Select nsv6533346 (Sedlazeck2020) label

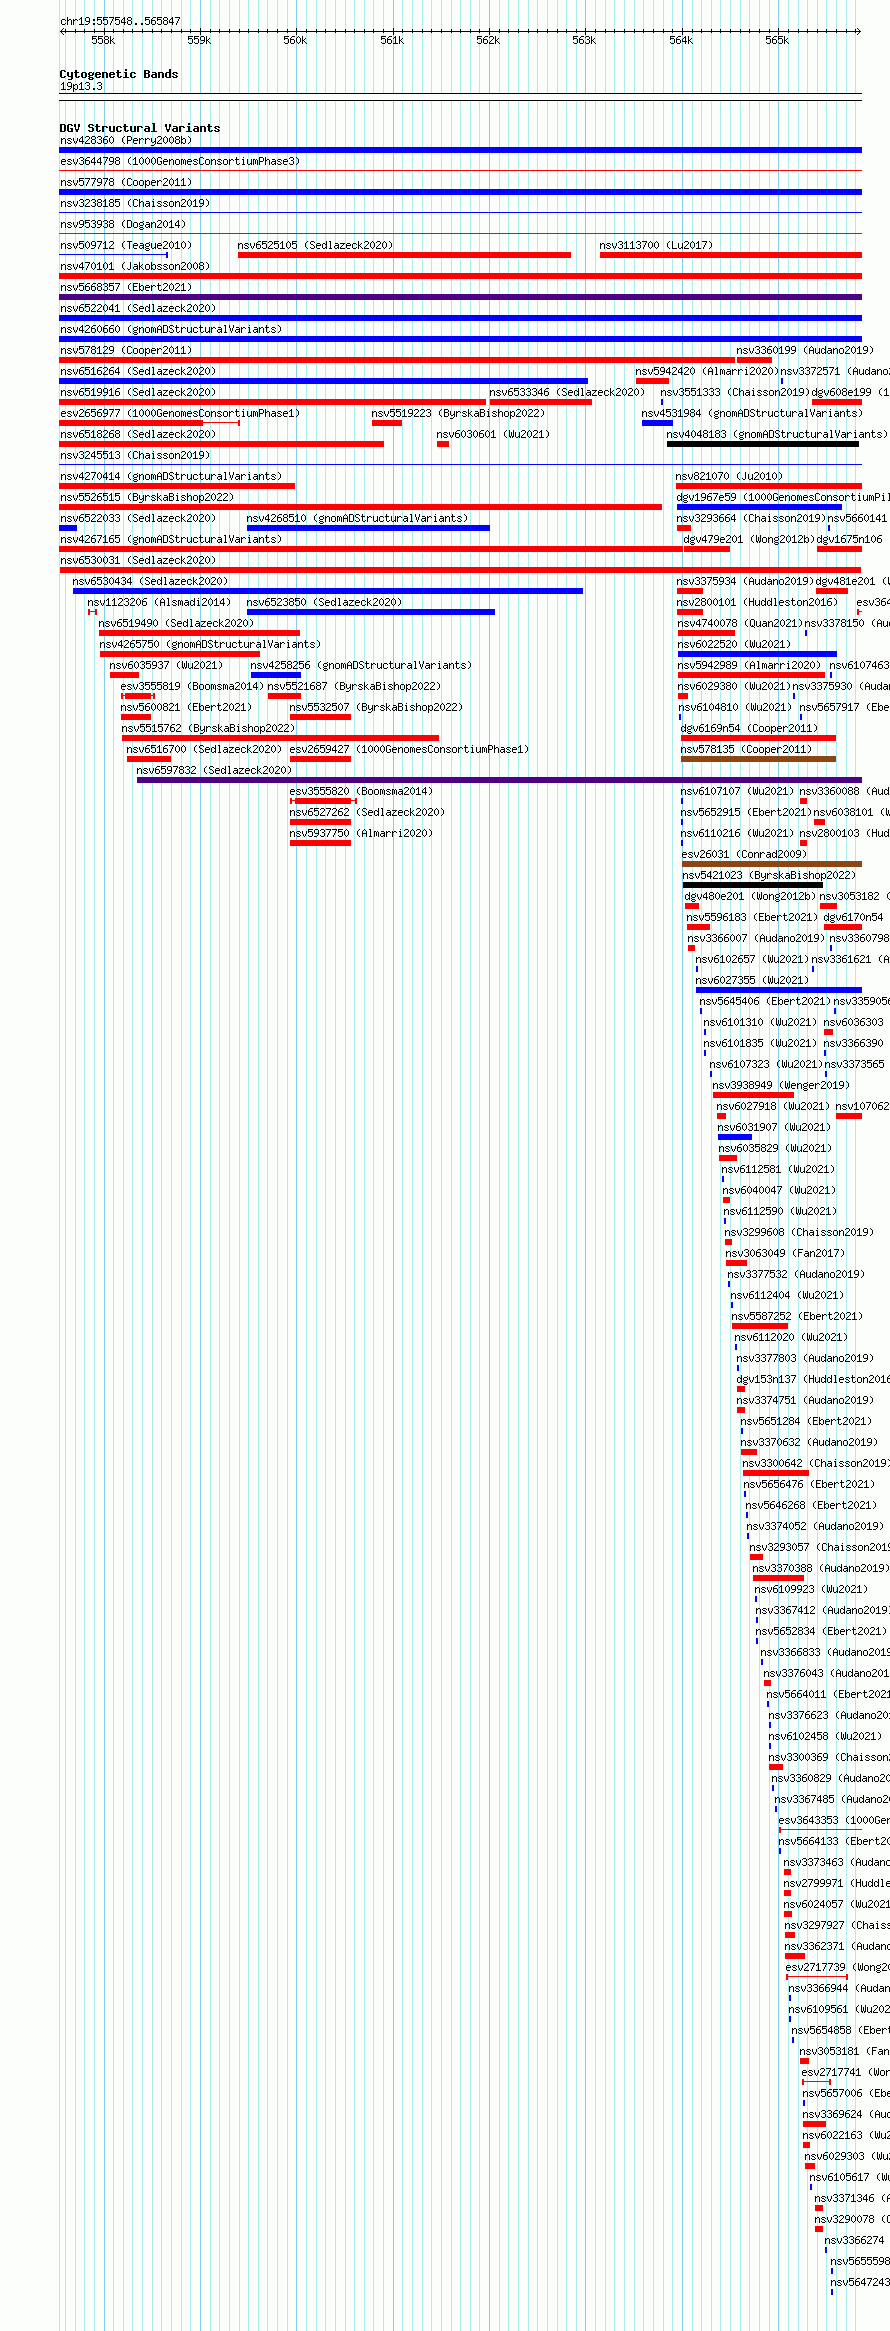coord(568,393)
